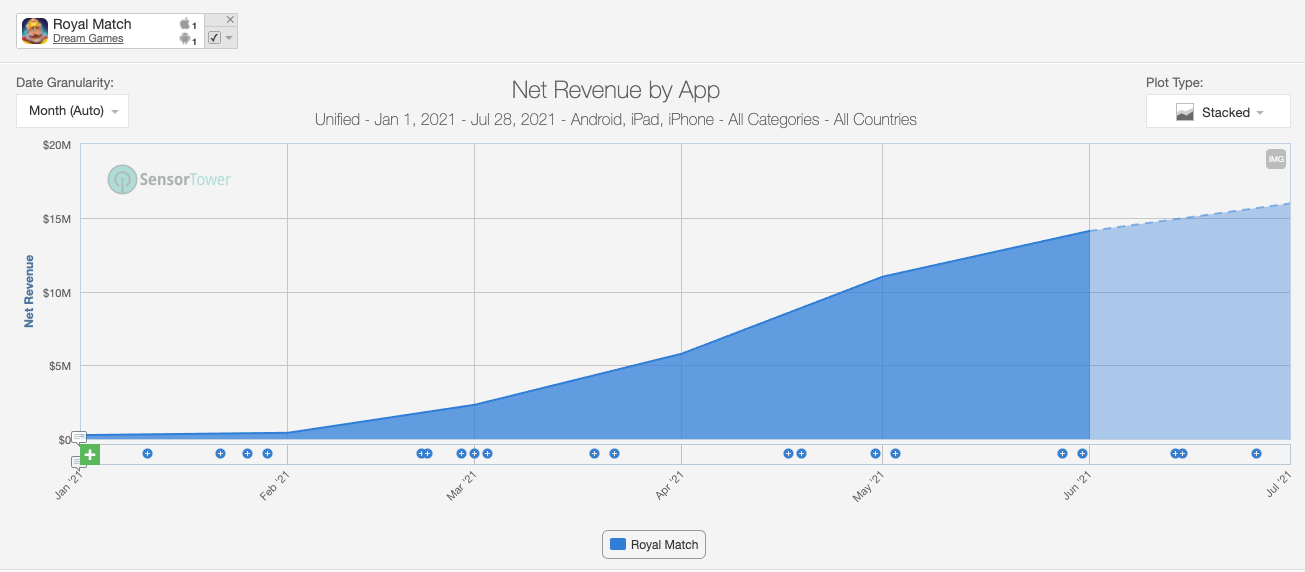Click the event marker just before Jun '21 gridline

1082,454
